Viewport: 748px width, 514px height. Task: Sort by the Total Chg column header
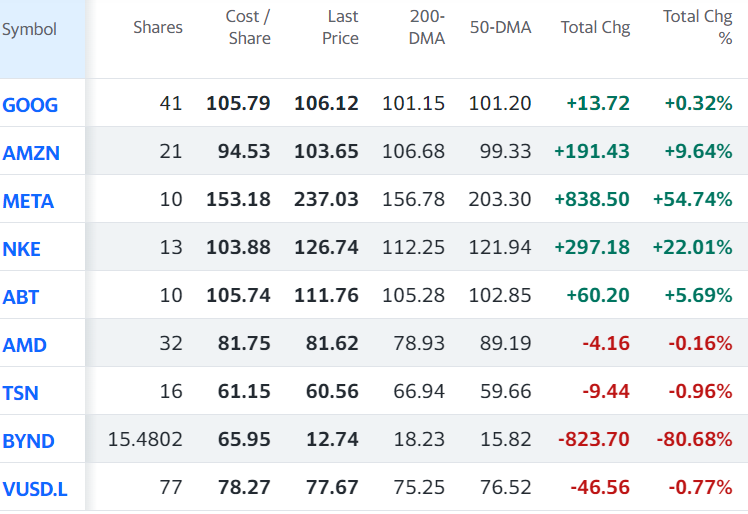coord(595,28)
